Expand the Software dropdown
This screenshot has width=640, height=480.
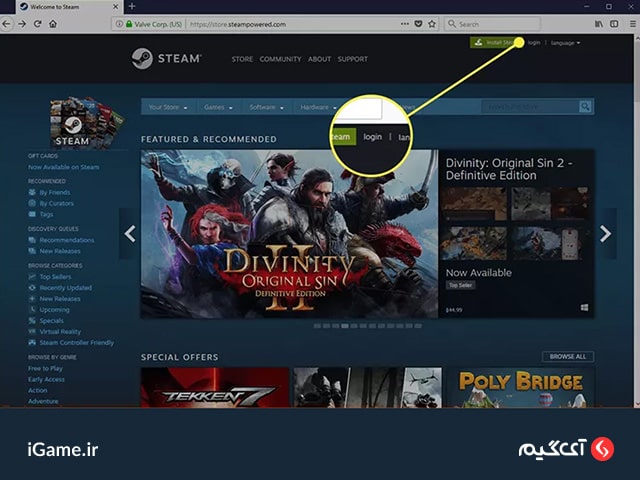(266, 107)
